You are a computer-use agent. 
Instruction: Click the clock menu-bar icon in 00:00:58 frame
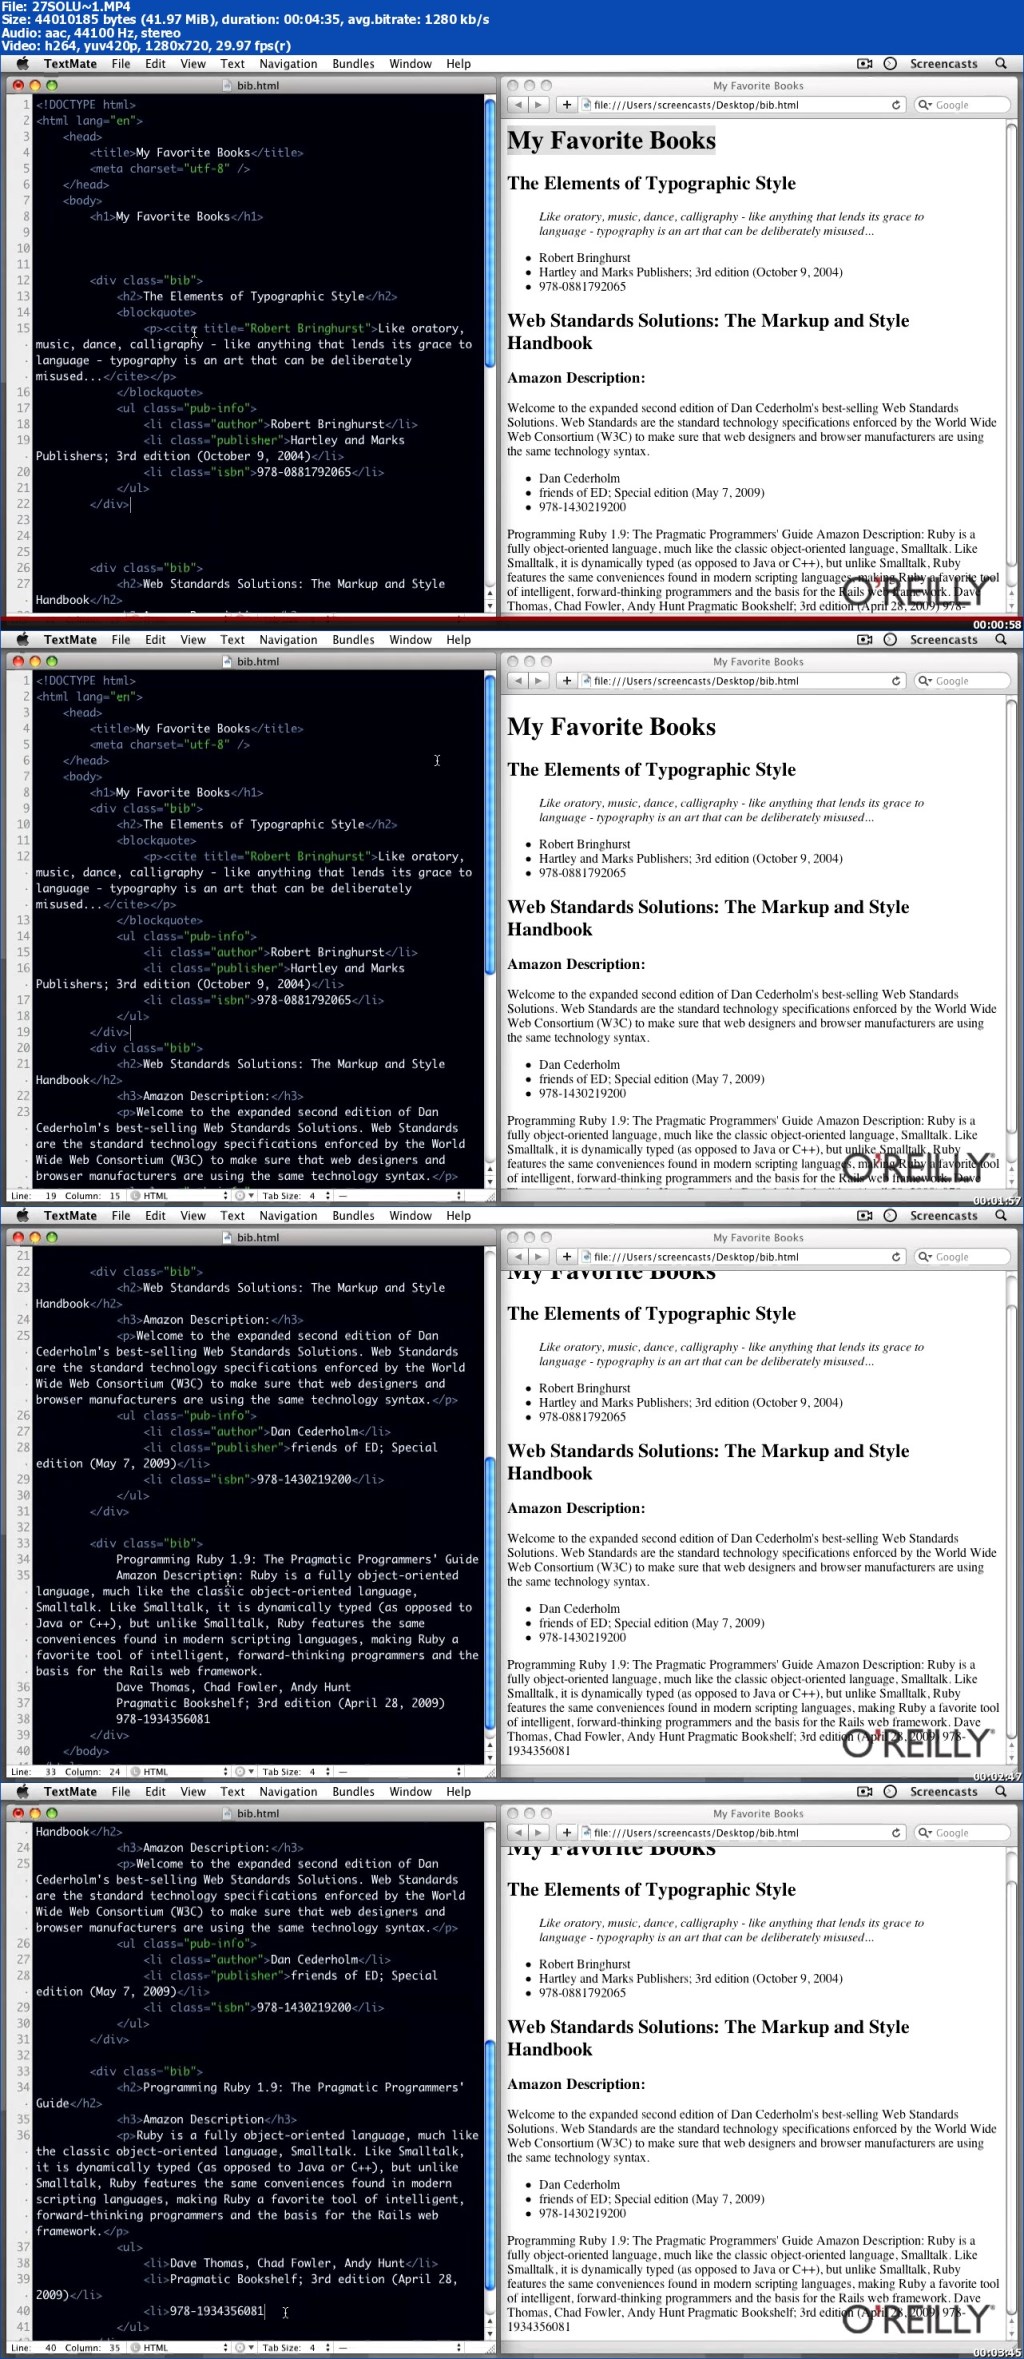(890, 64)
